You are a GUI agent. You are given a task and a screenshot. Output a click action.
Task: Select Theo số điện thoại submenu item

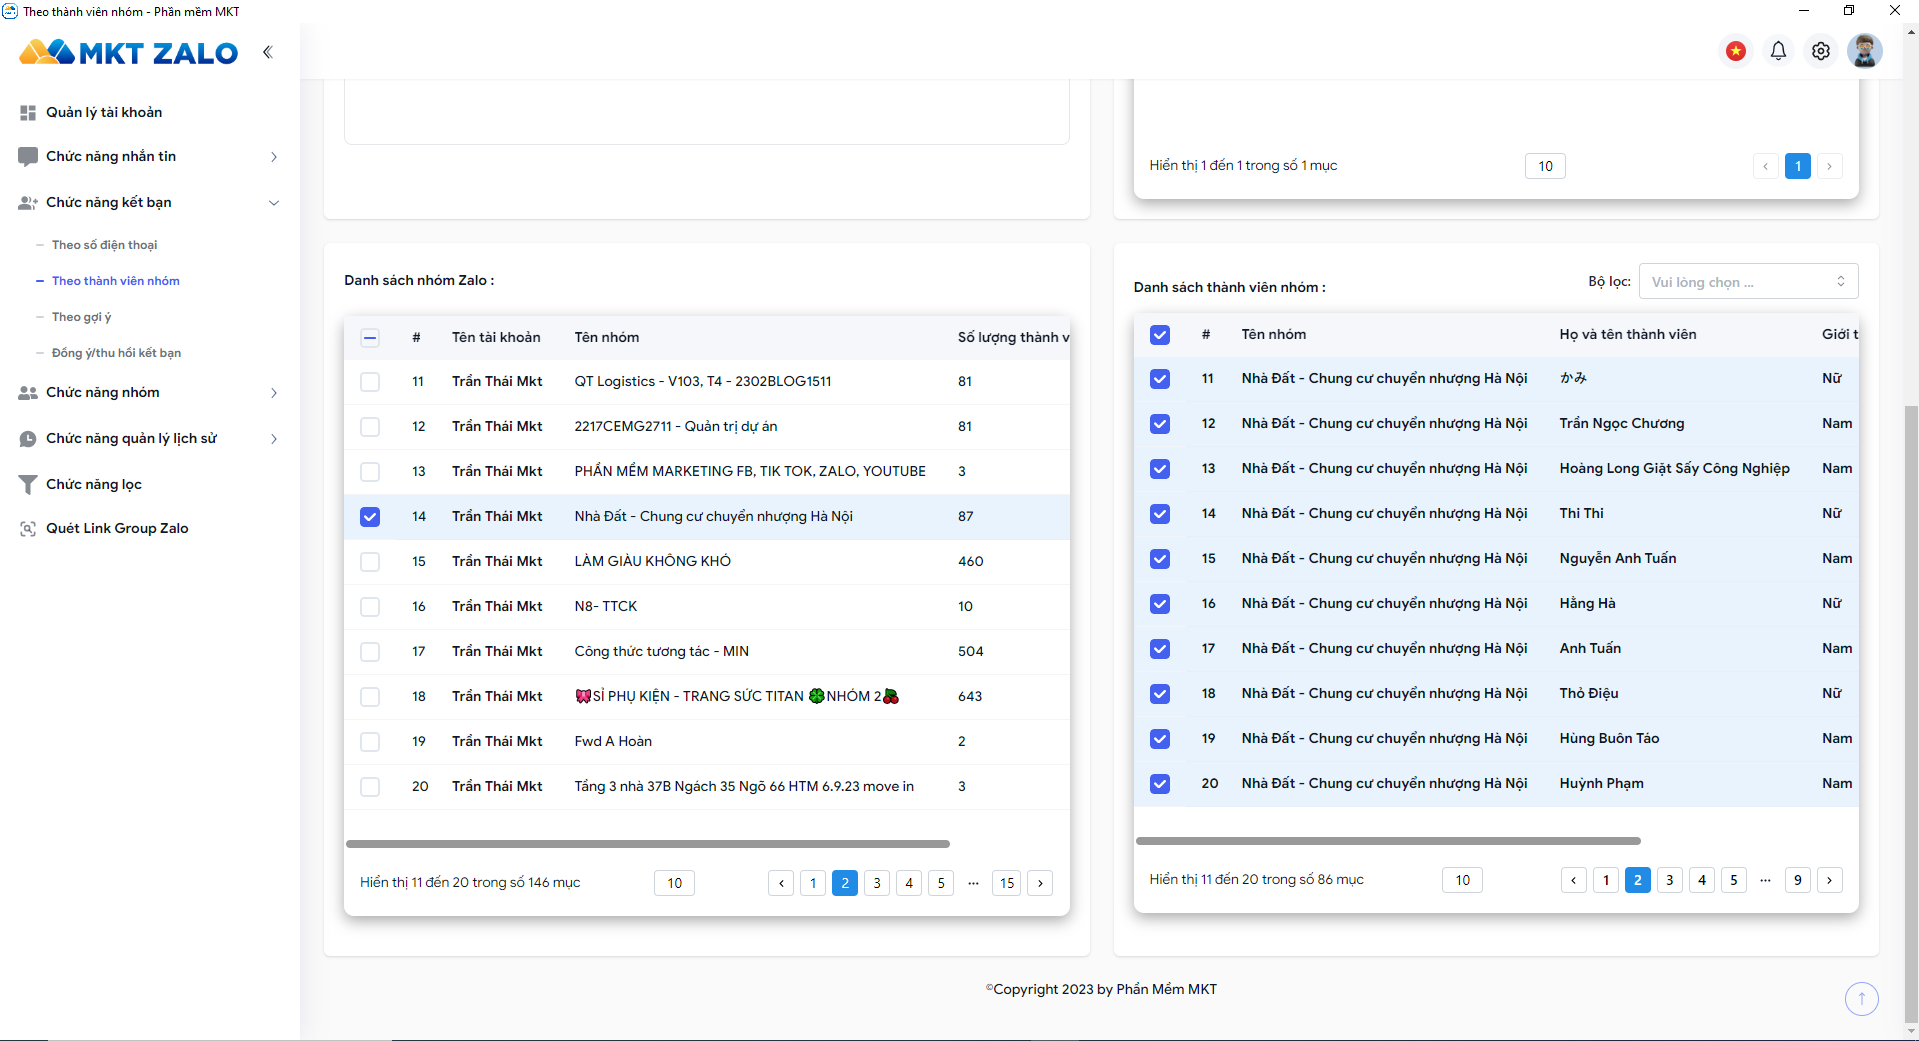(104, 245)
